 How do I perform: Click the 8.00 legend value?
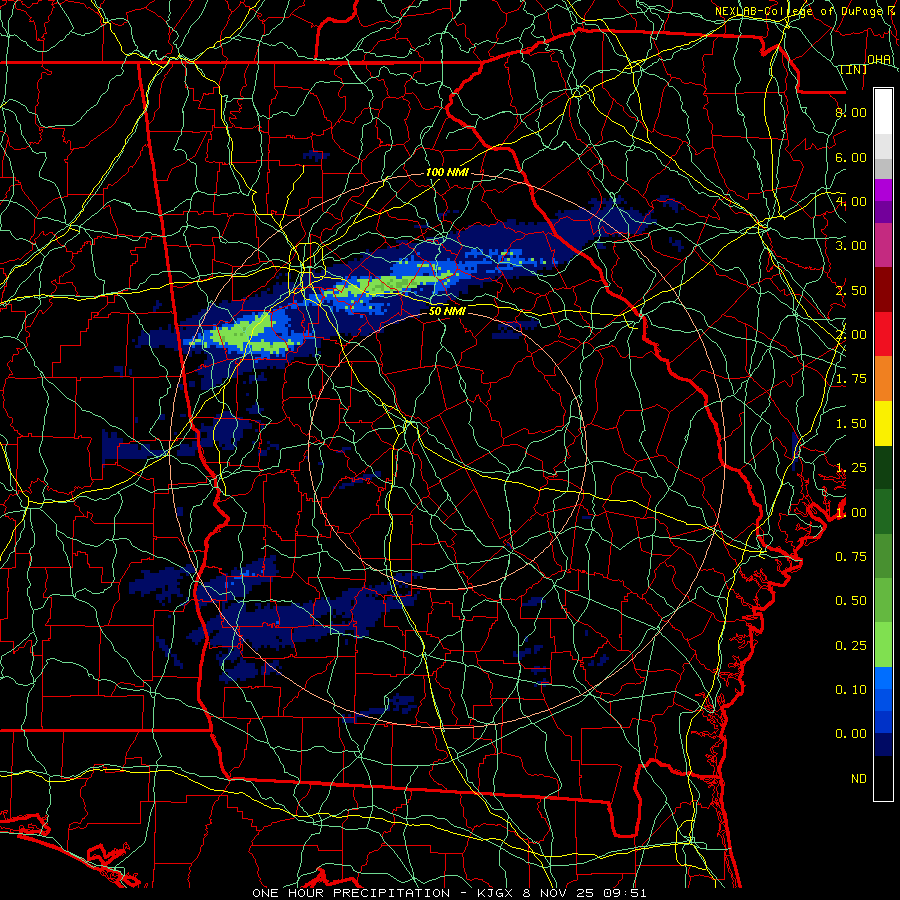(851, 112)
